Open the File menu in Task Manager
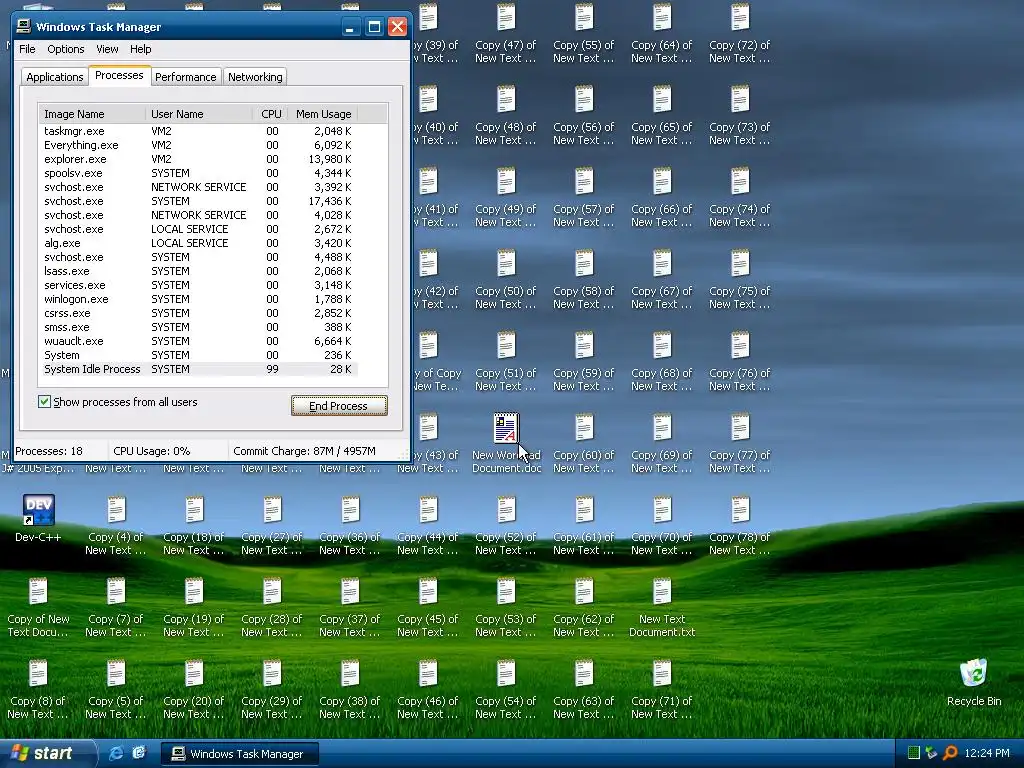This screenshot has width=1024, height=768. click(27, 49)
